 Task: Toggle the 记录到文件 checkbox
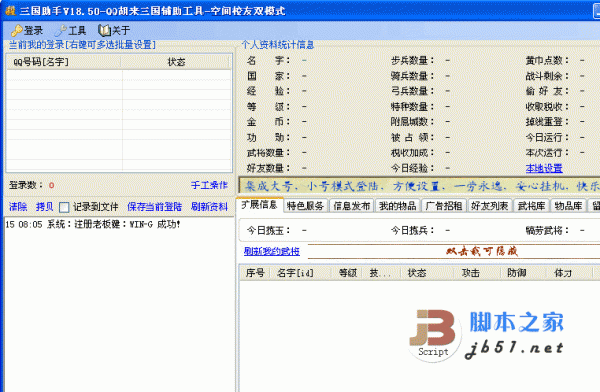[64, 207]
